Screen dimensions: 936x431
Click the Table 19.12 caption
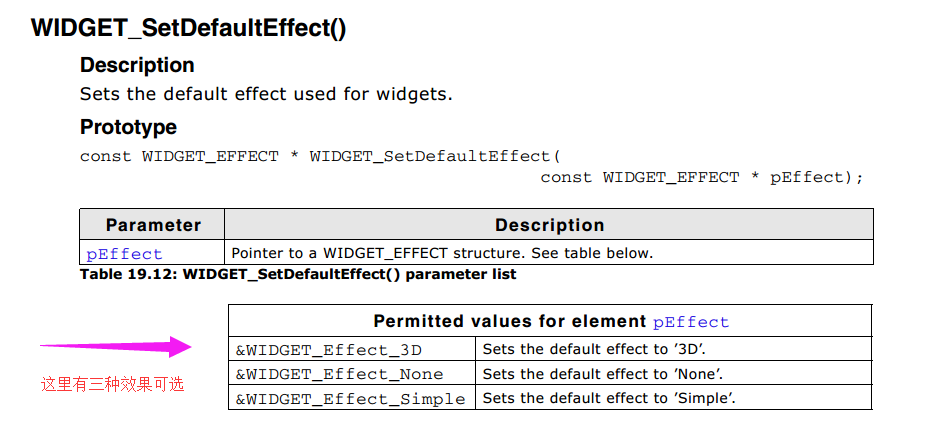click(x=298, y=275)
